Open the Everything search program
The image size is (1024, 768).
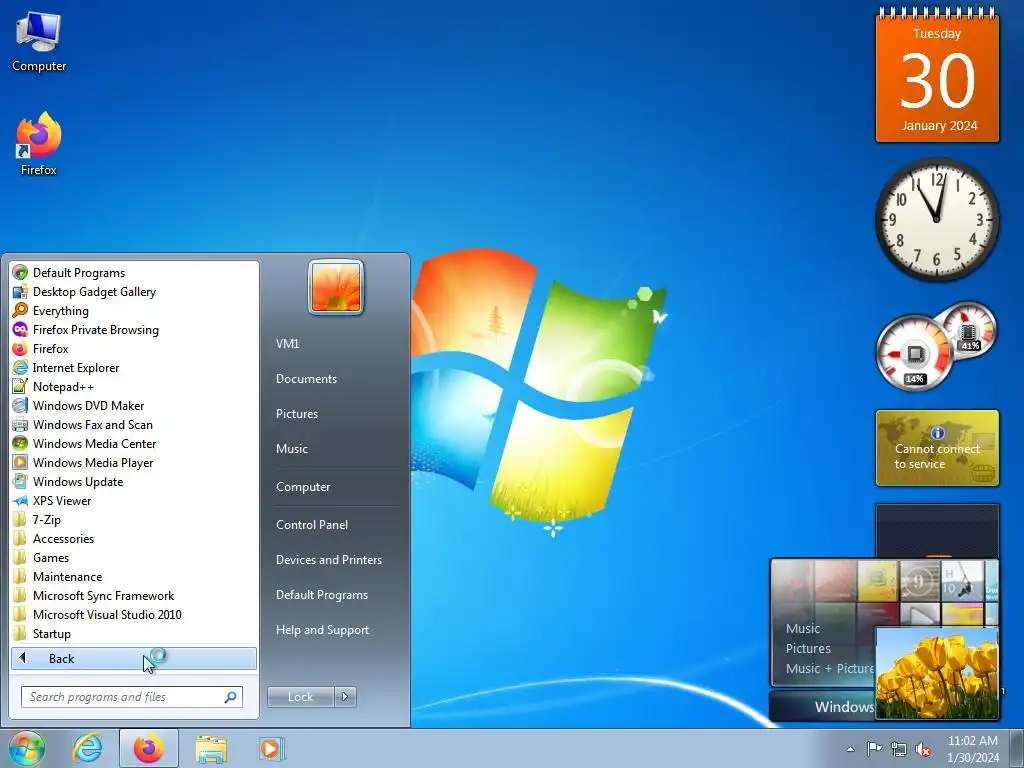pos(135,311)
